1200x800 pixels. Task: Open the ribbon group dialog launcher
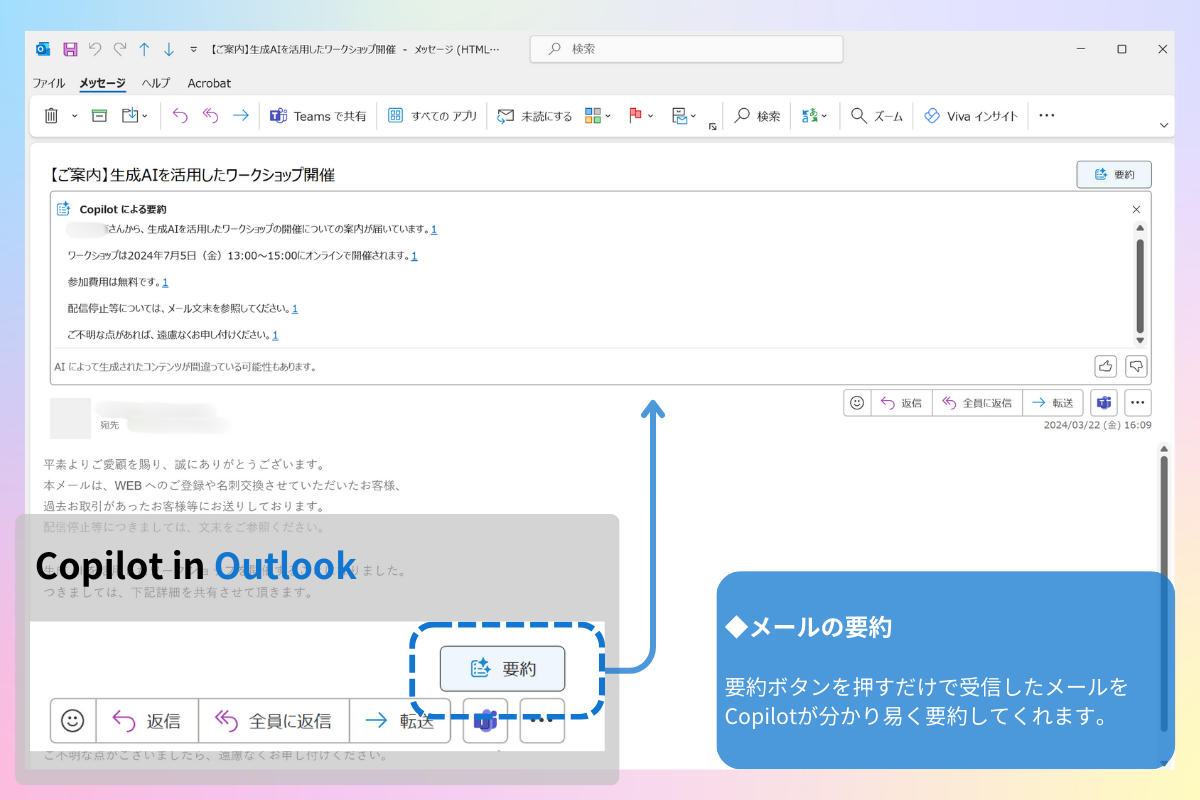713,127
